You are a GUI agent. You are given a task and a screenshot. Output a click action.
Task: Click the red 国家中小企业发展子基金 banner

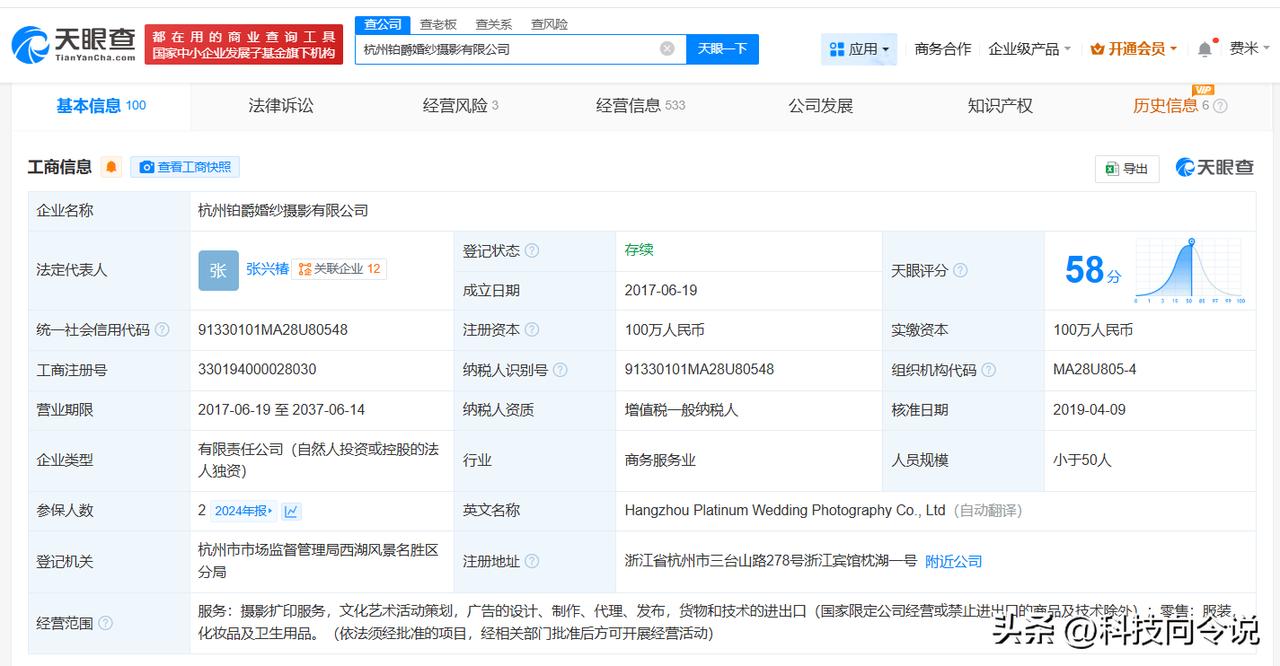[x=244, y=44]
